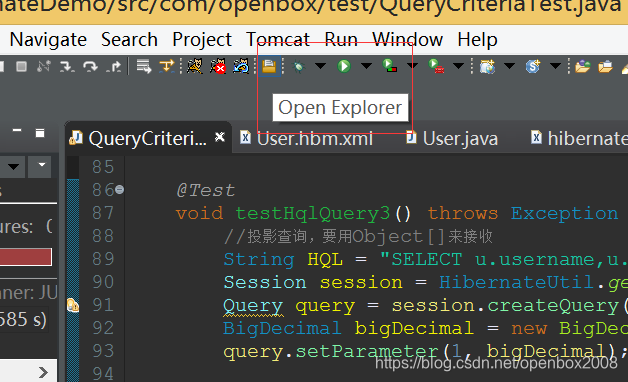Click the Open Task folder icon
This screenshot has height=382, width=628.
605,66
